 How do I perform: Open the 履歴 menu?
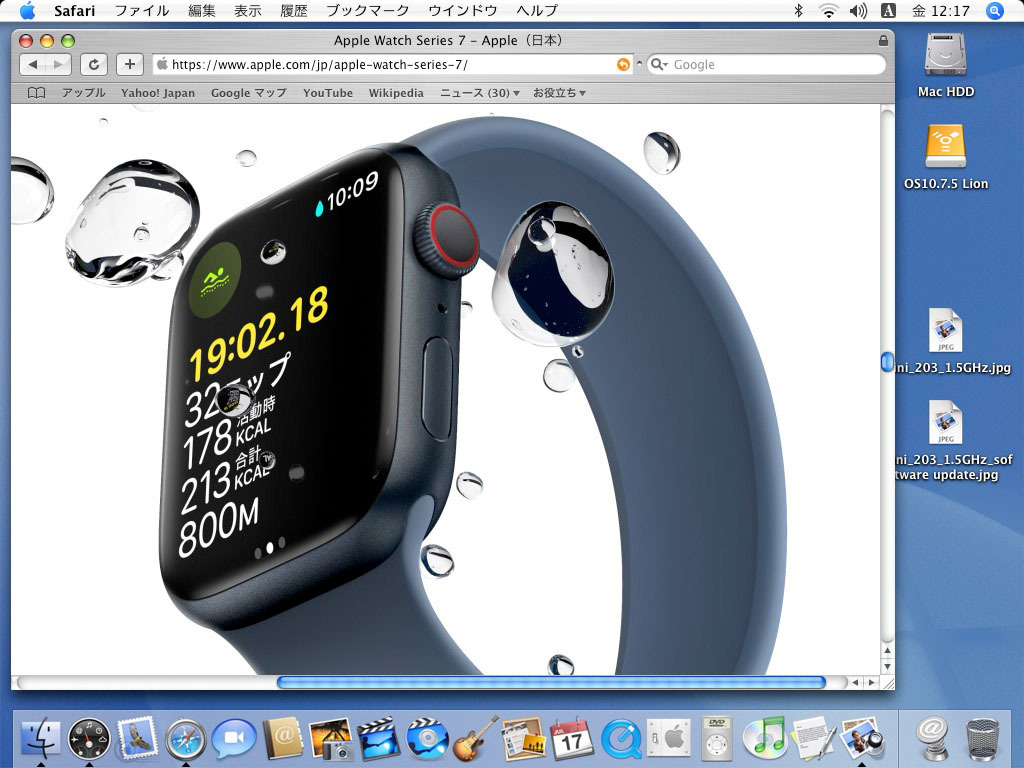(x=294, y=10)
